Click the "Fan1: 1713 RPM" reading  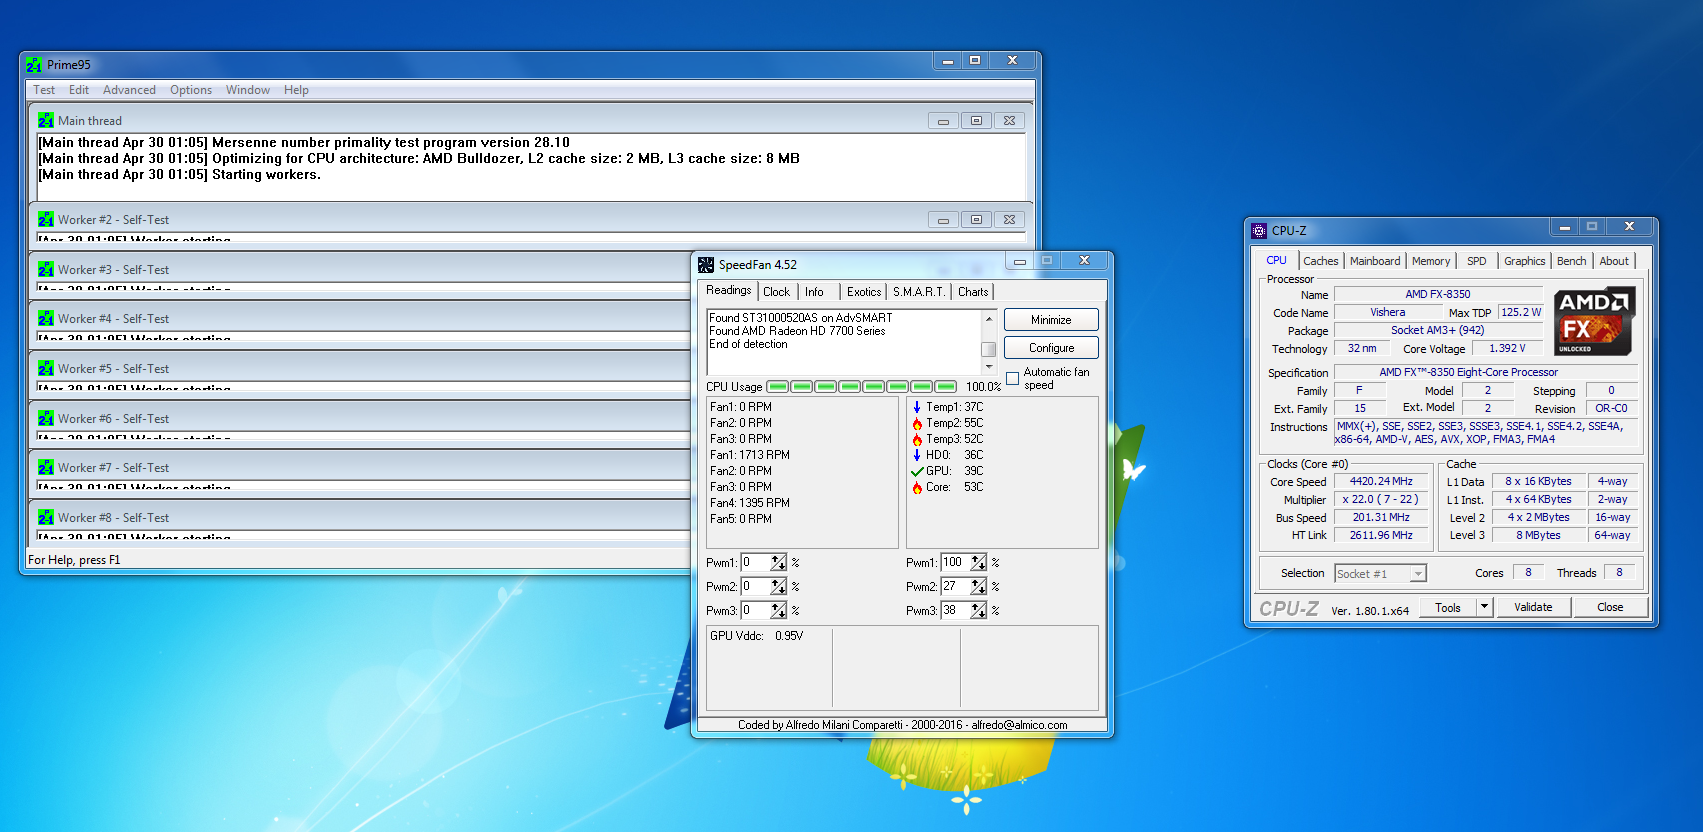(750, 455)
